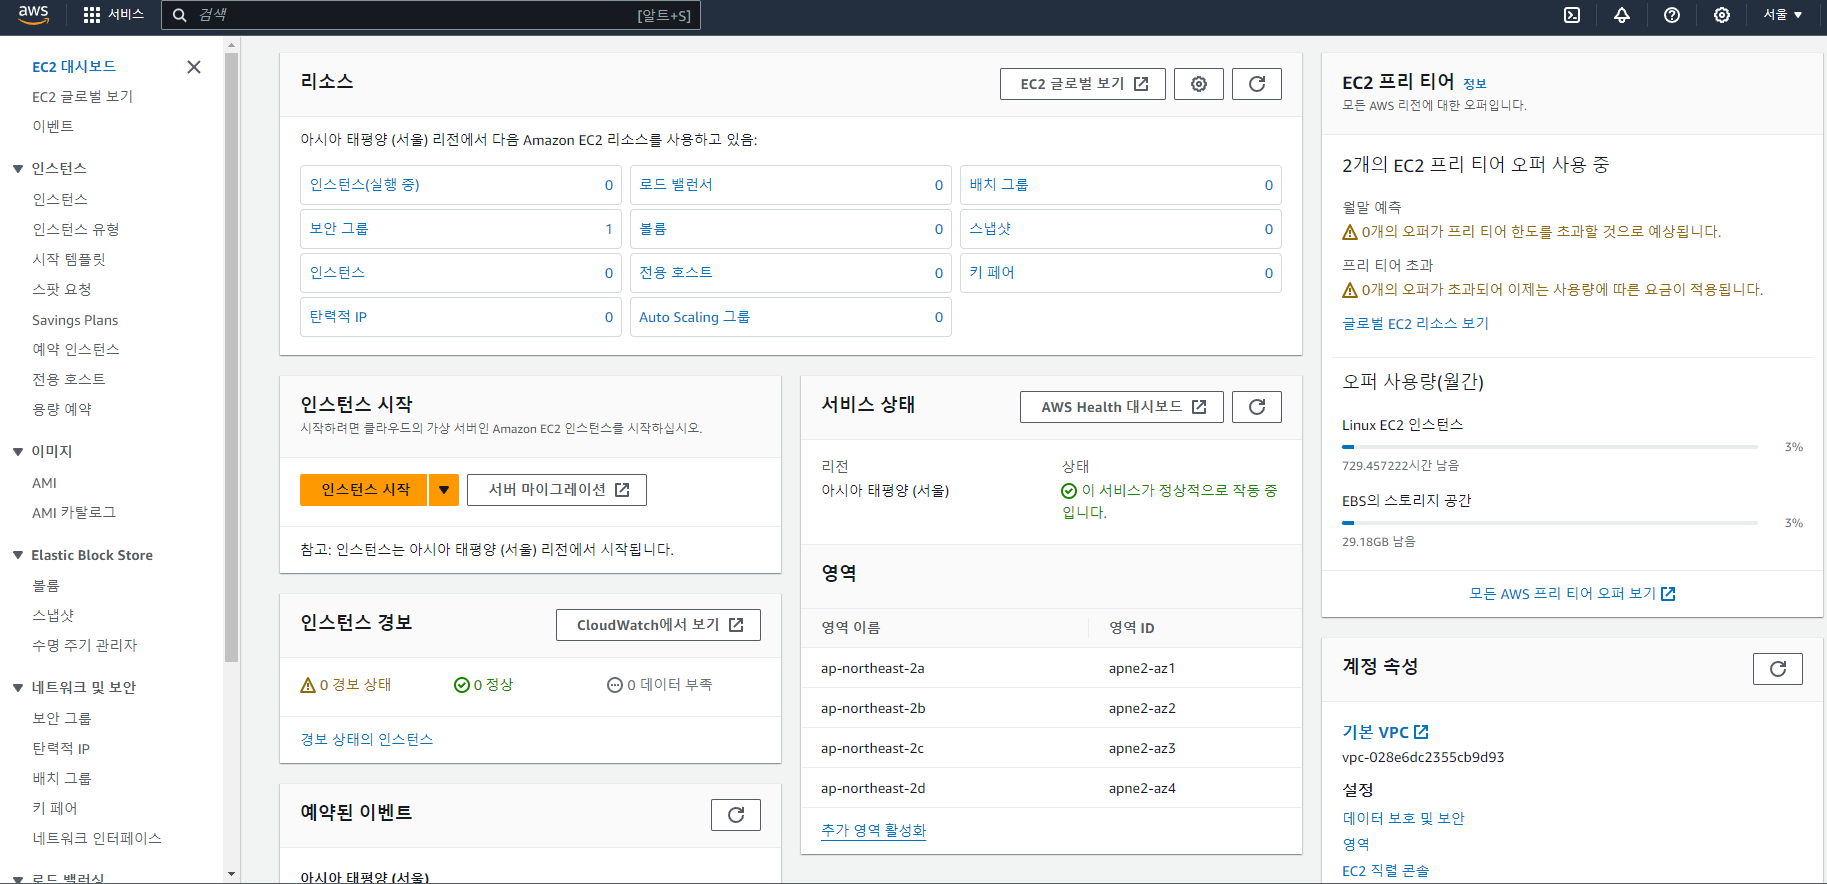The width and height of the screenshot is (1827, 884).
Task: Close the EC2 sidebar navigation panel
Action: pyautogui.click(x=194, y=67)
